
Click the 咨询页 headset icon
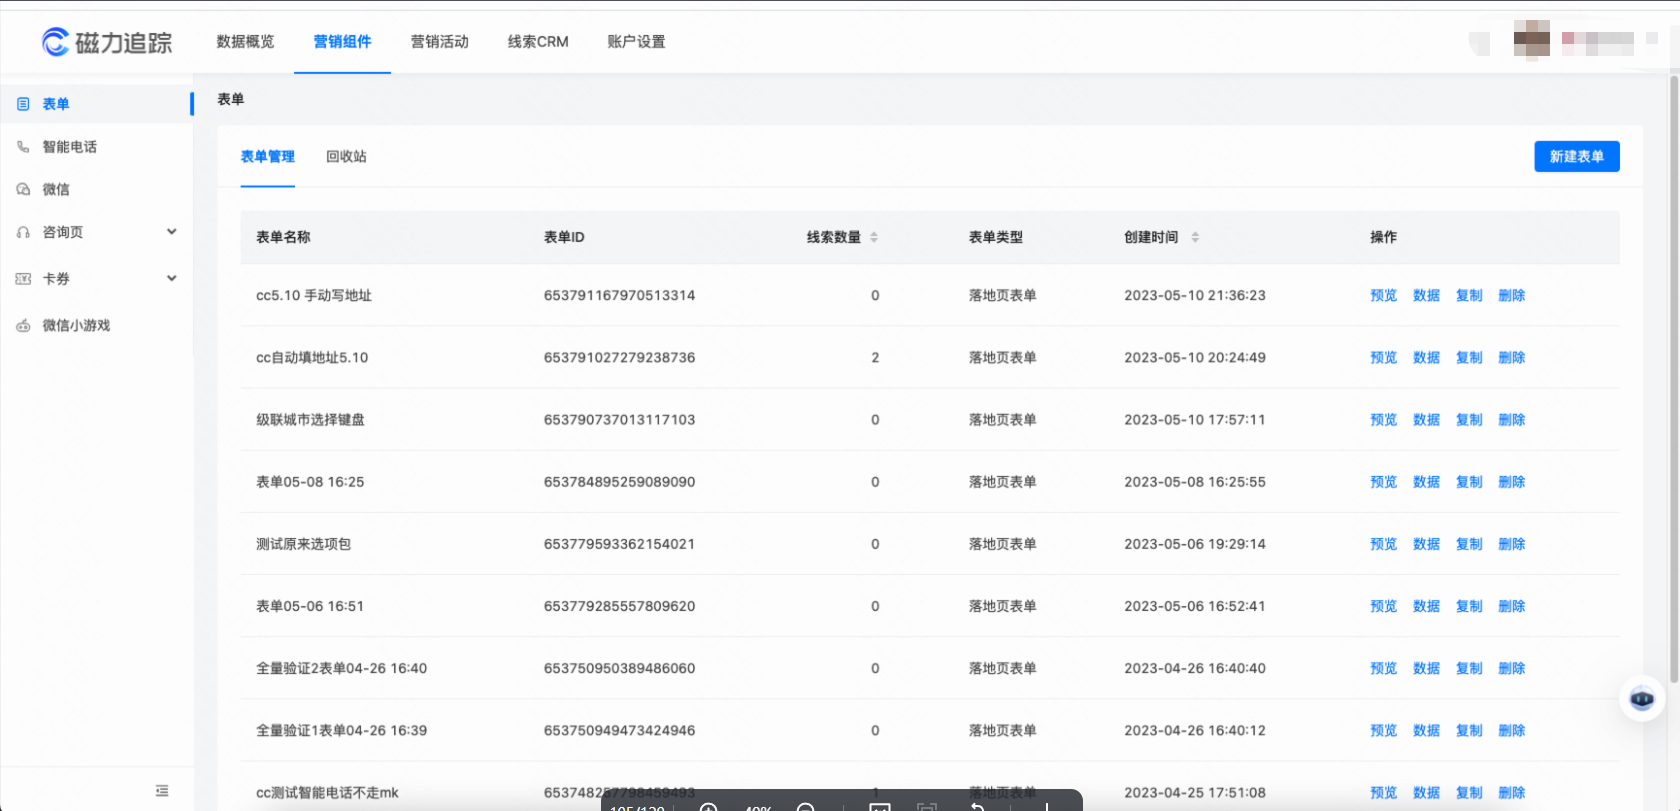[23, 232]
